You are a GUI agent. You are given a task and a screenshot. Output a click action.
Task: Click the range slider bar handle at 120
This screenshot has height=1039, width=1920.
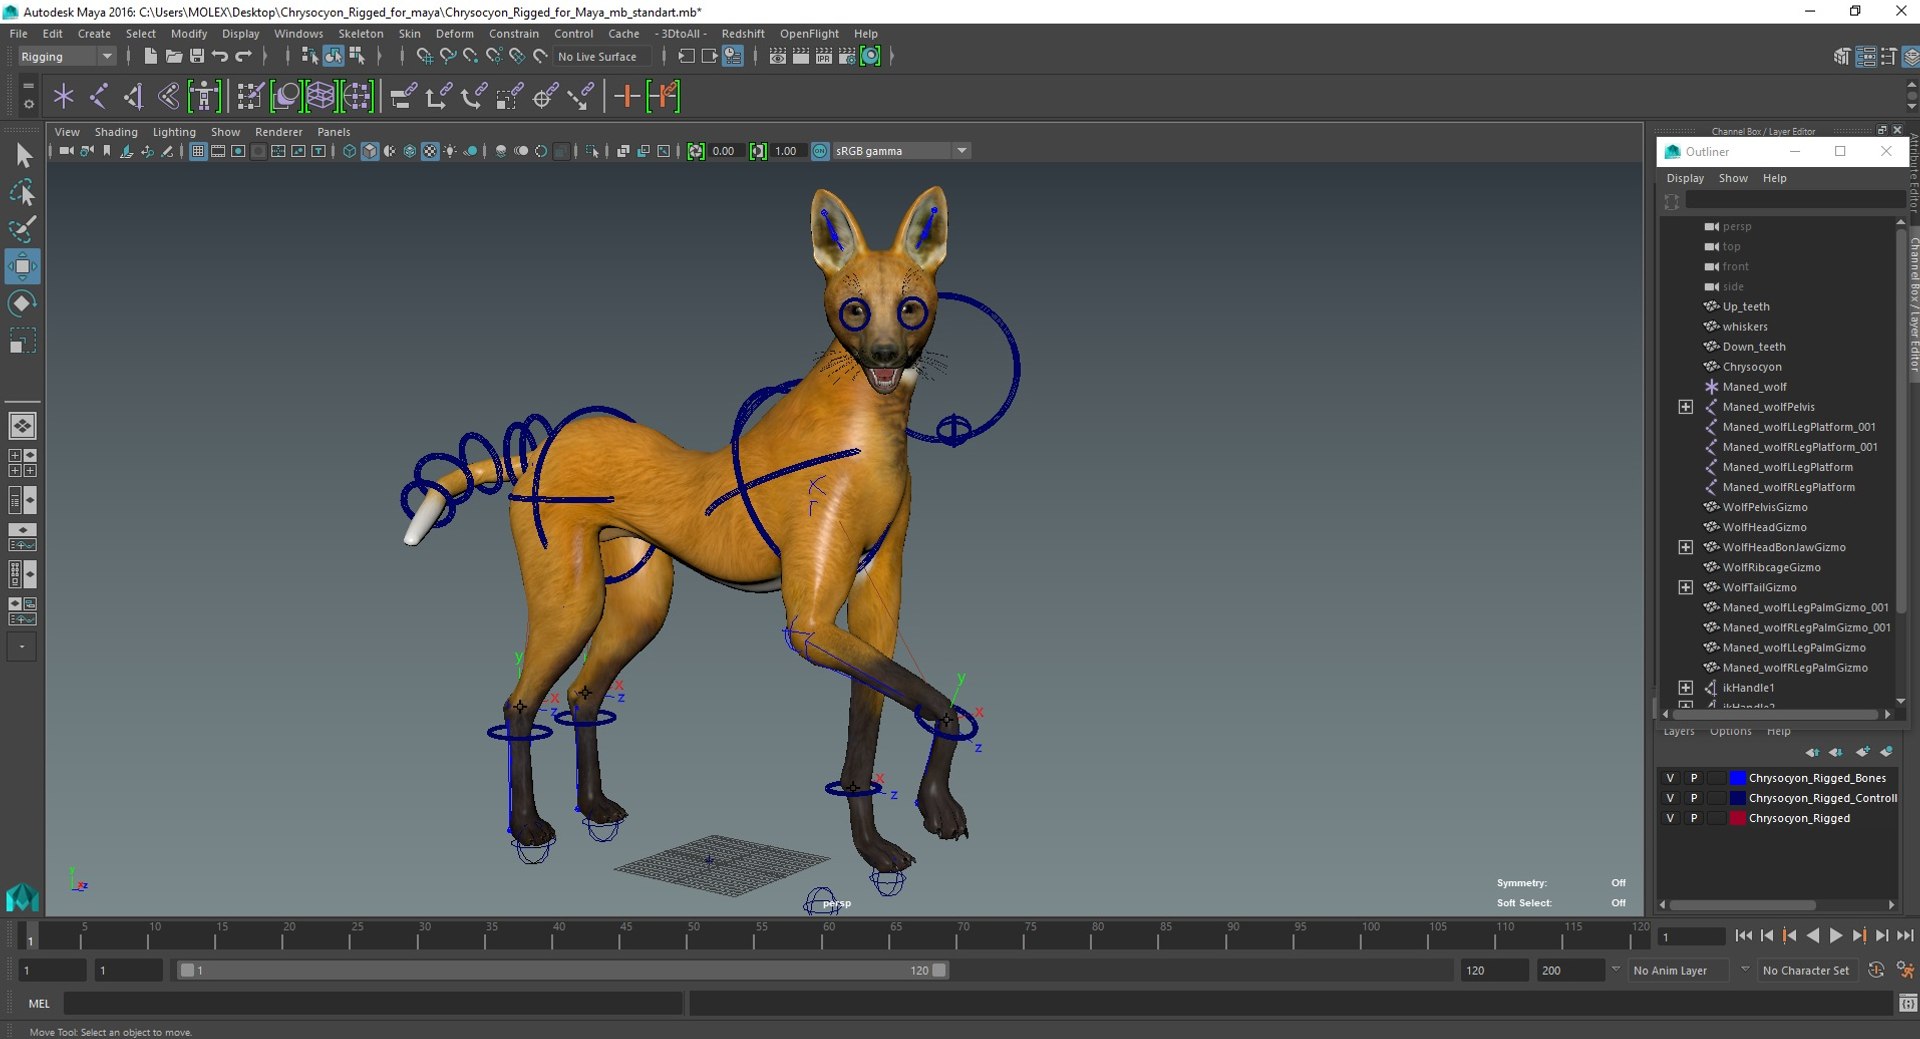(939, 970)
